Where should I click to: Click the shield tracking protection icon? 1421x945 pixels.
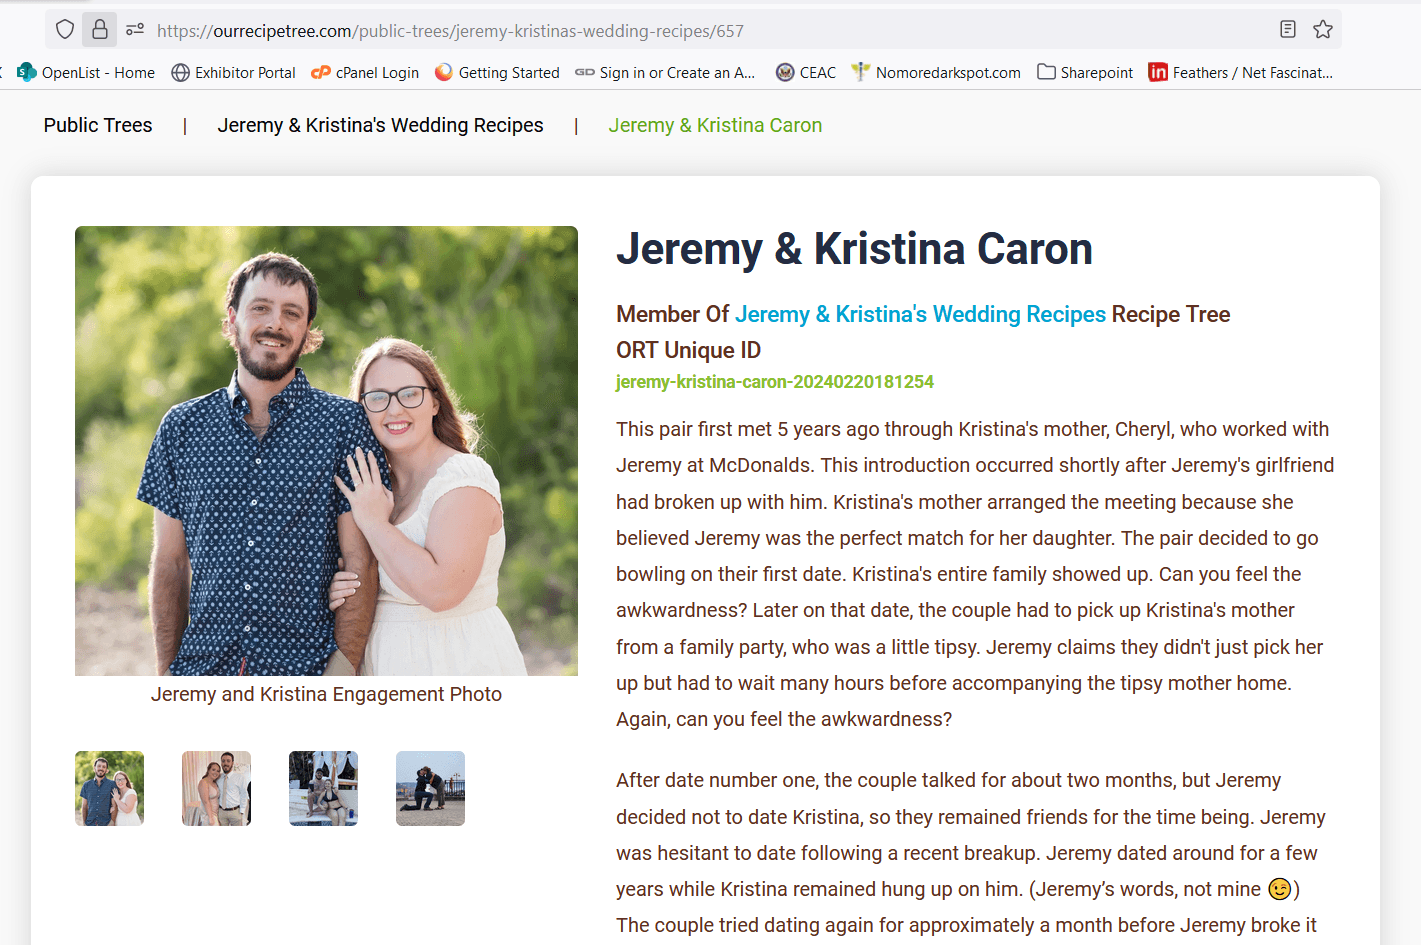pos(65,30)
